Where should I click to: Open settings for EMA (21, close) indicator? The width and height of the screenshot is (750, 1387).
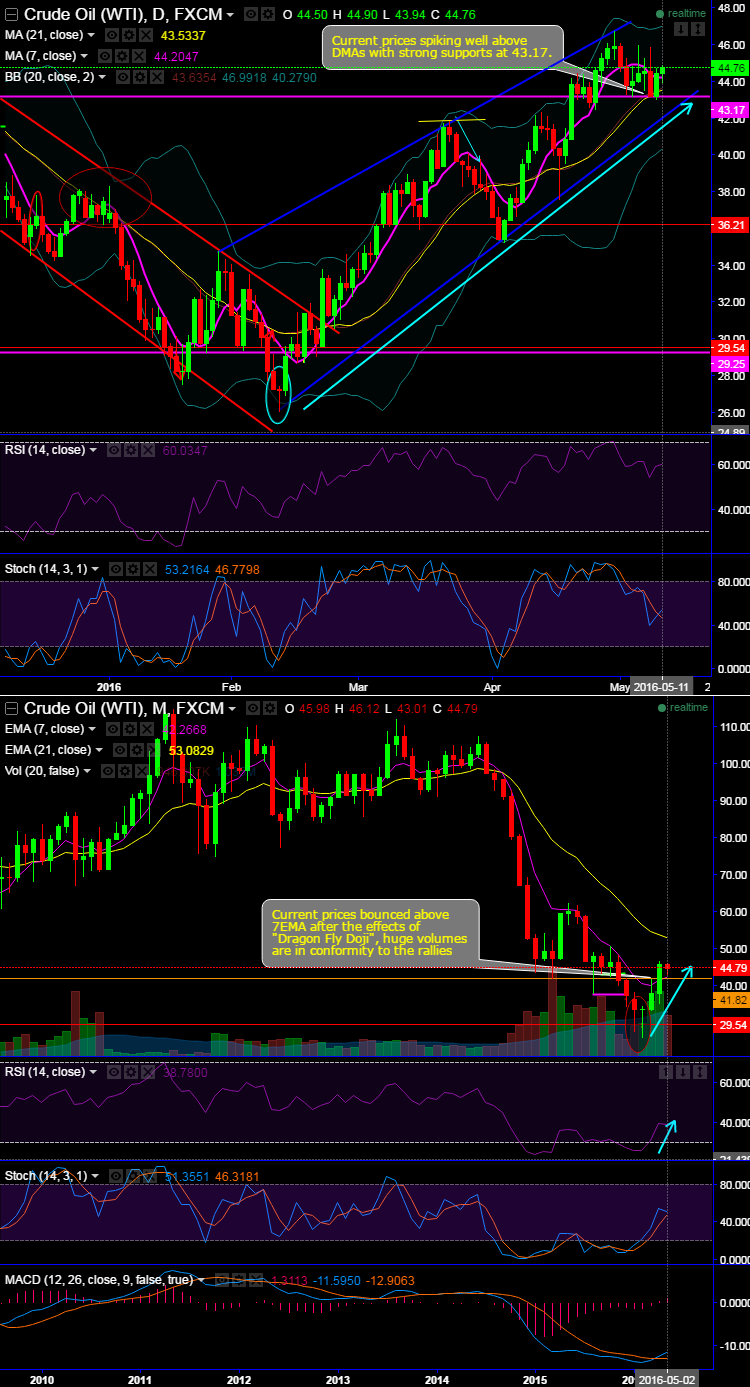tap(137, 749)
